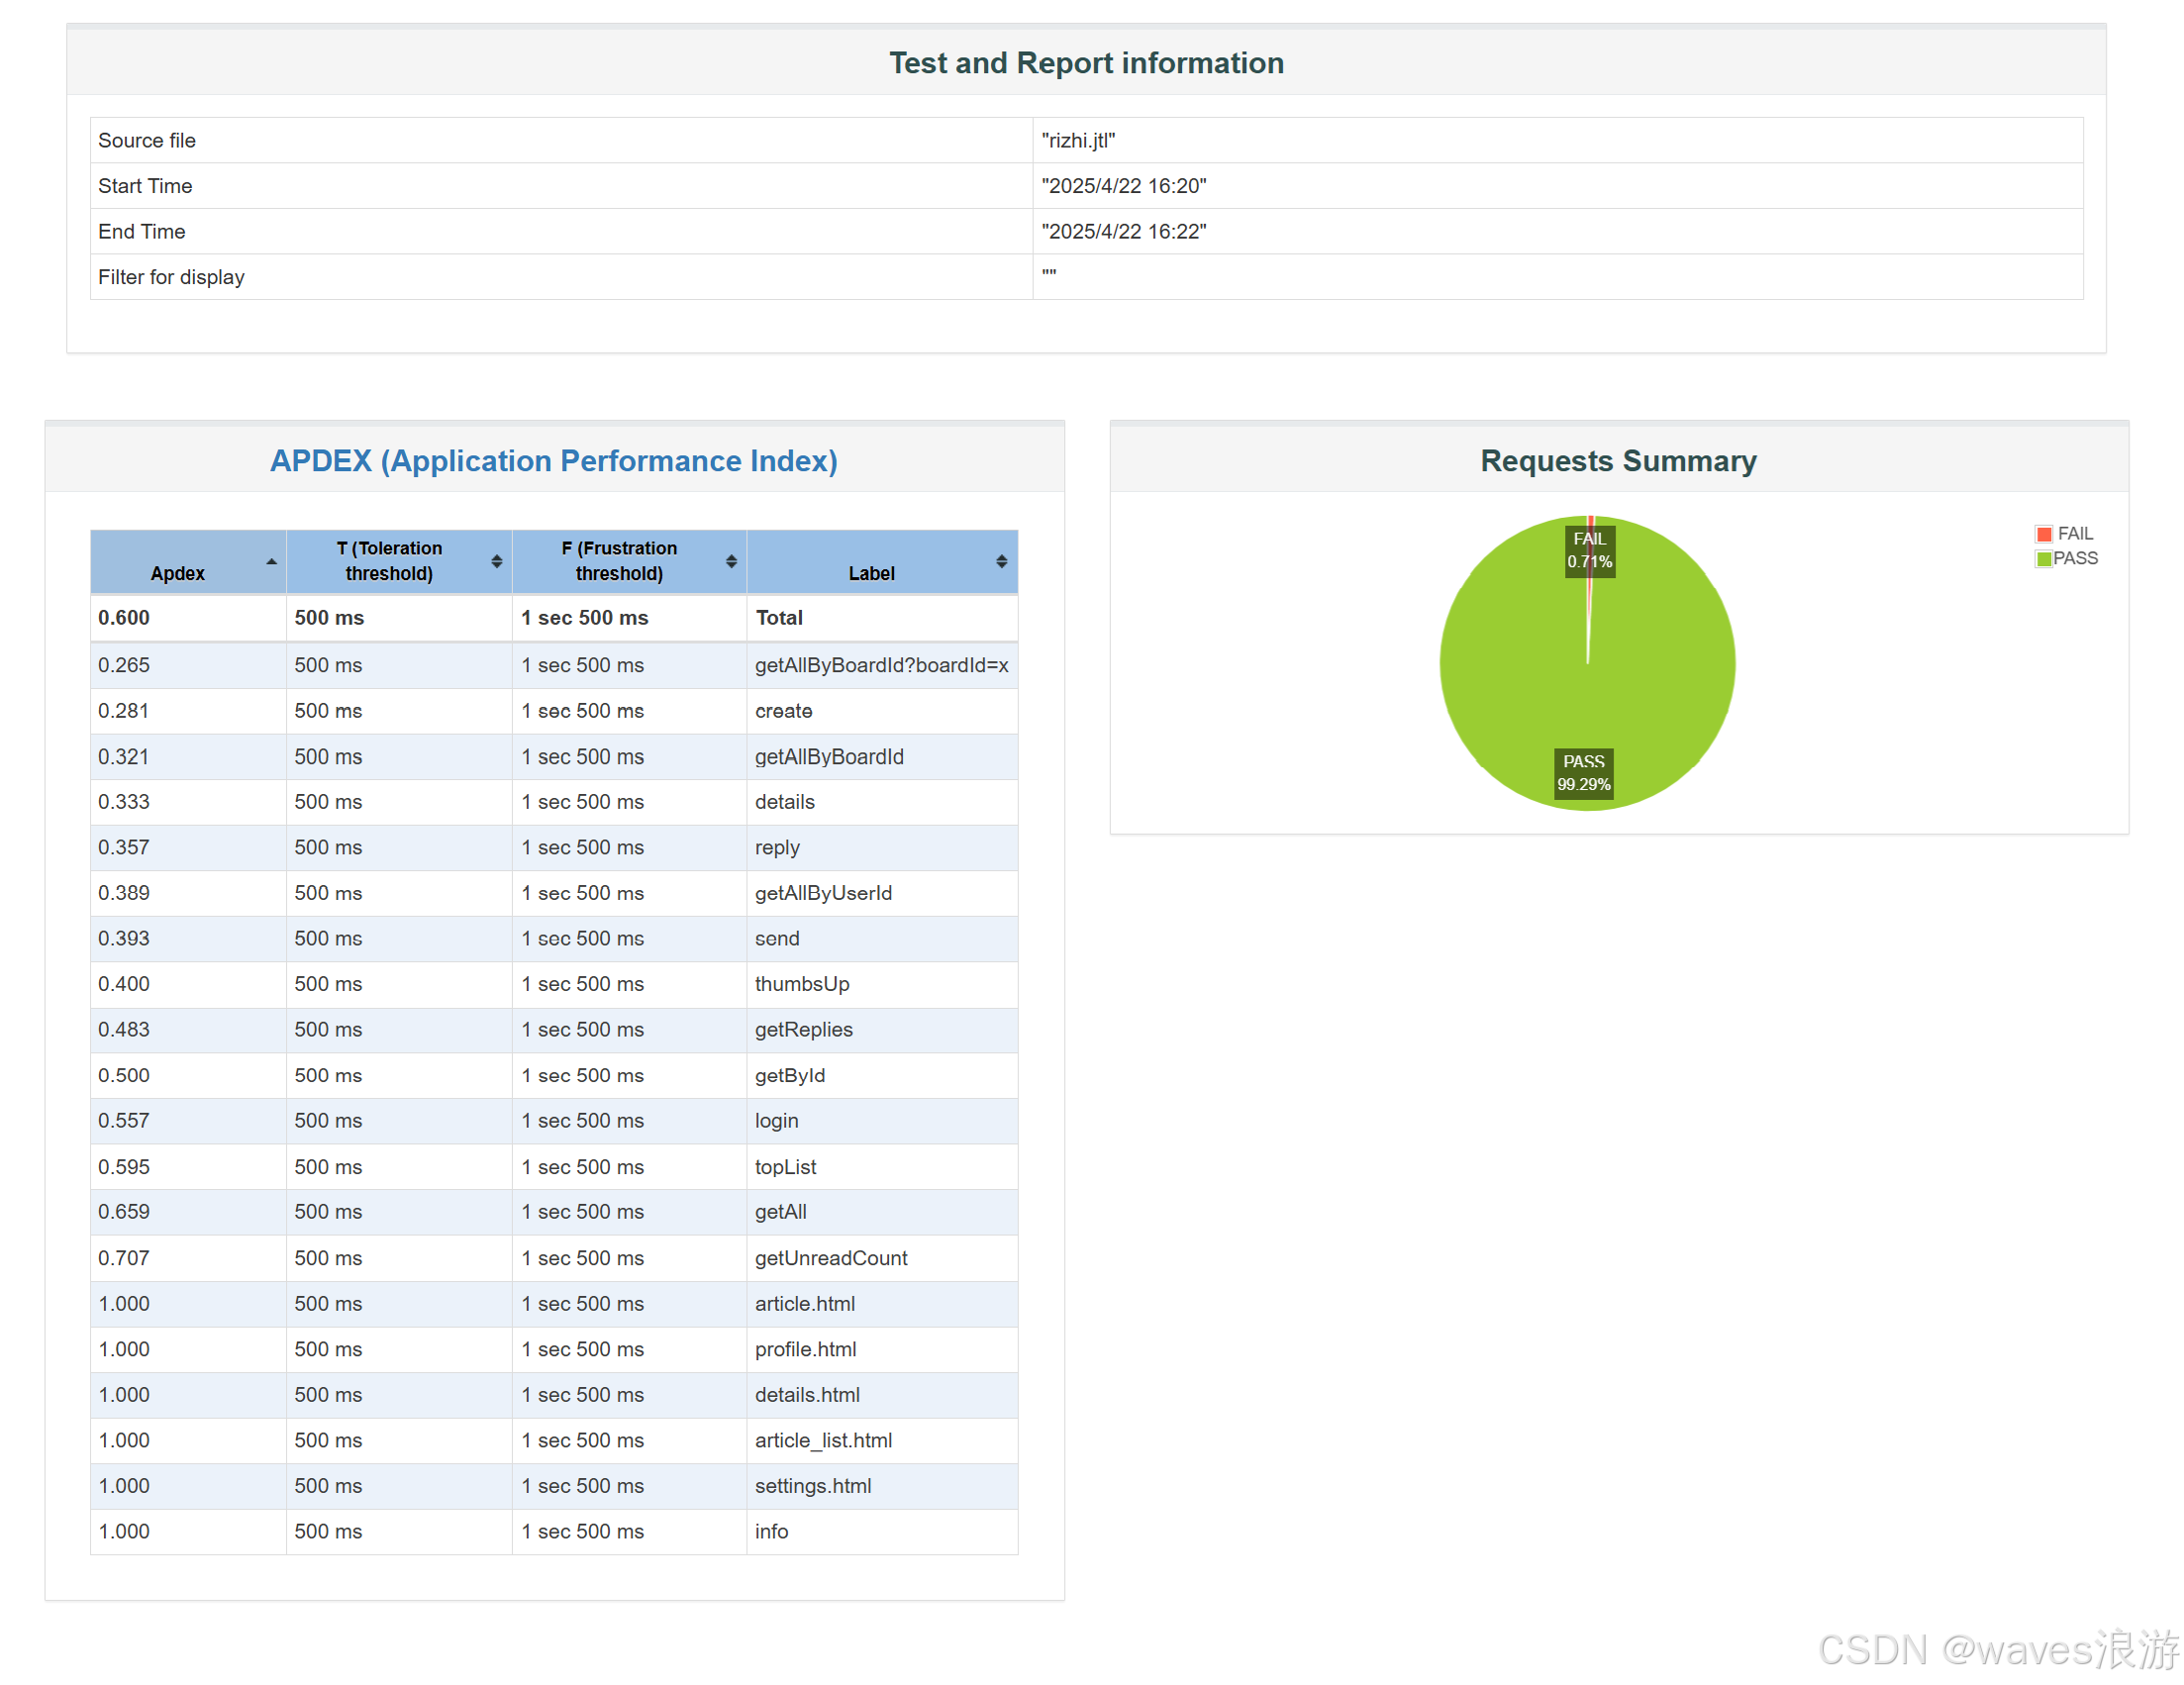Click the Requests Summary panel title

coord(1618,461)
